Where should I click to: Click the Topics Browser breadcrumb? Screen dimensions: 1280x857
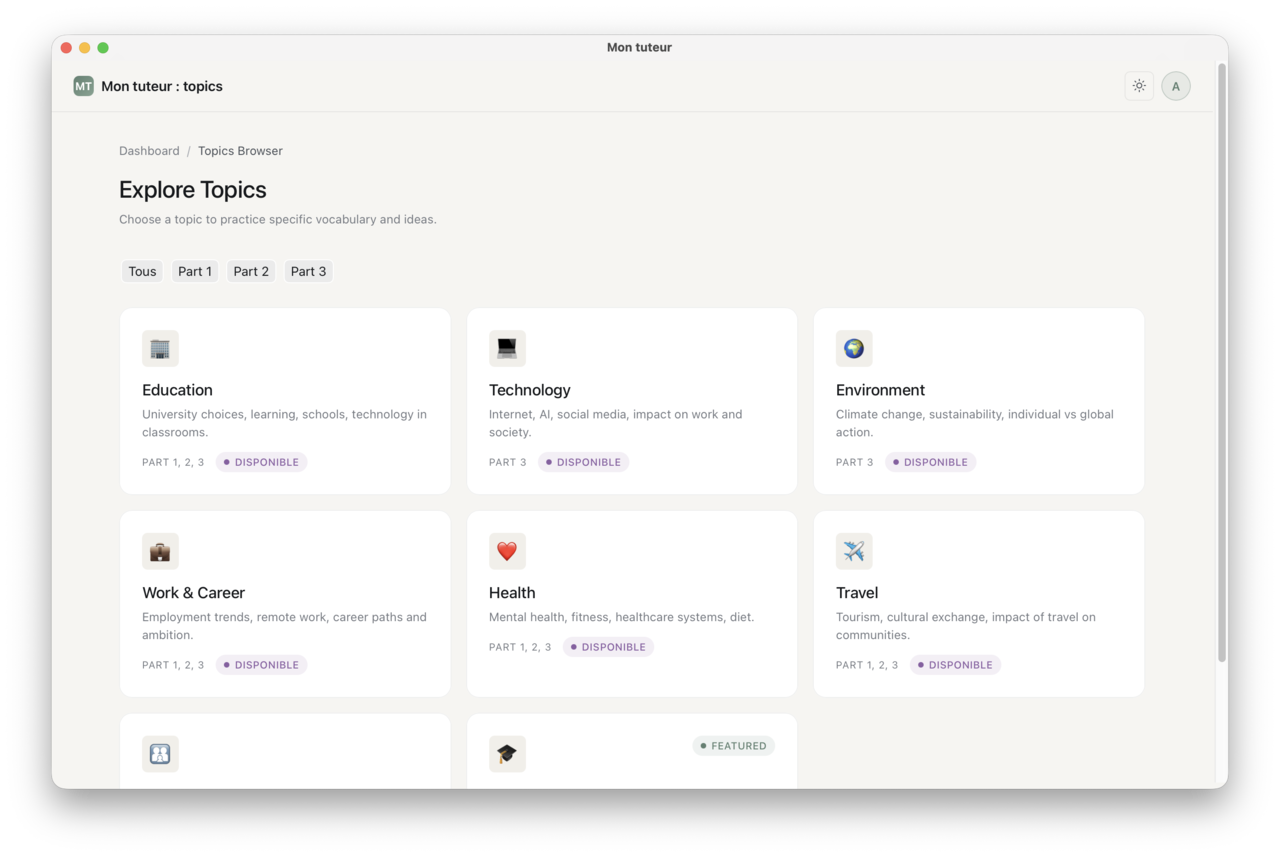(x=240, y=151)
